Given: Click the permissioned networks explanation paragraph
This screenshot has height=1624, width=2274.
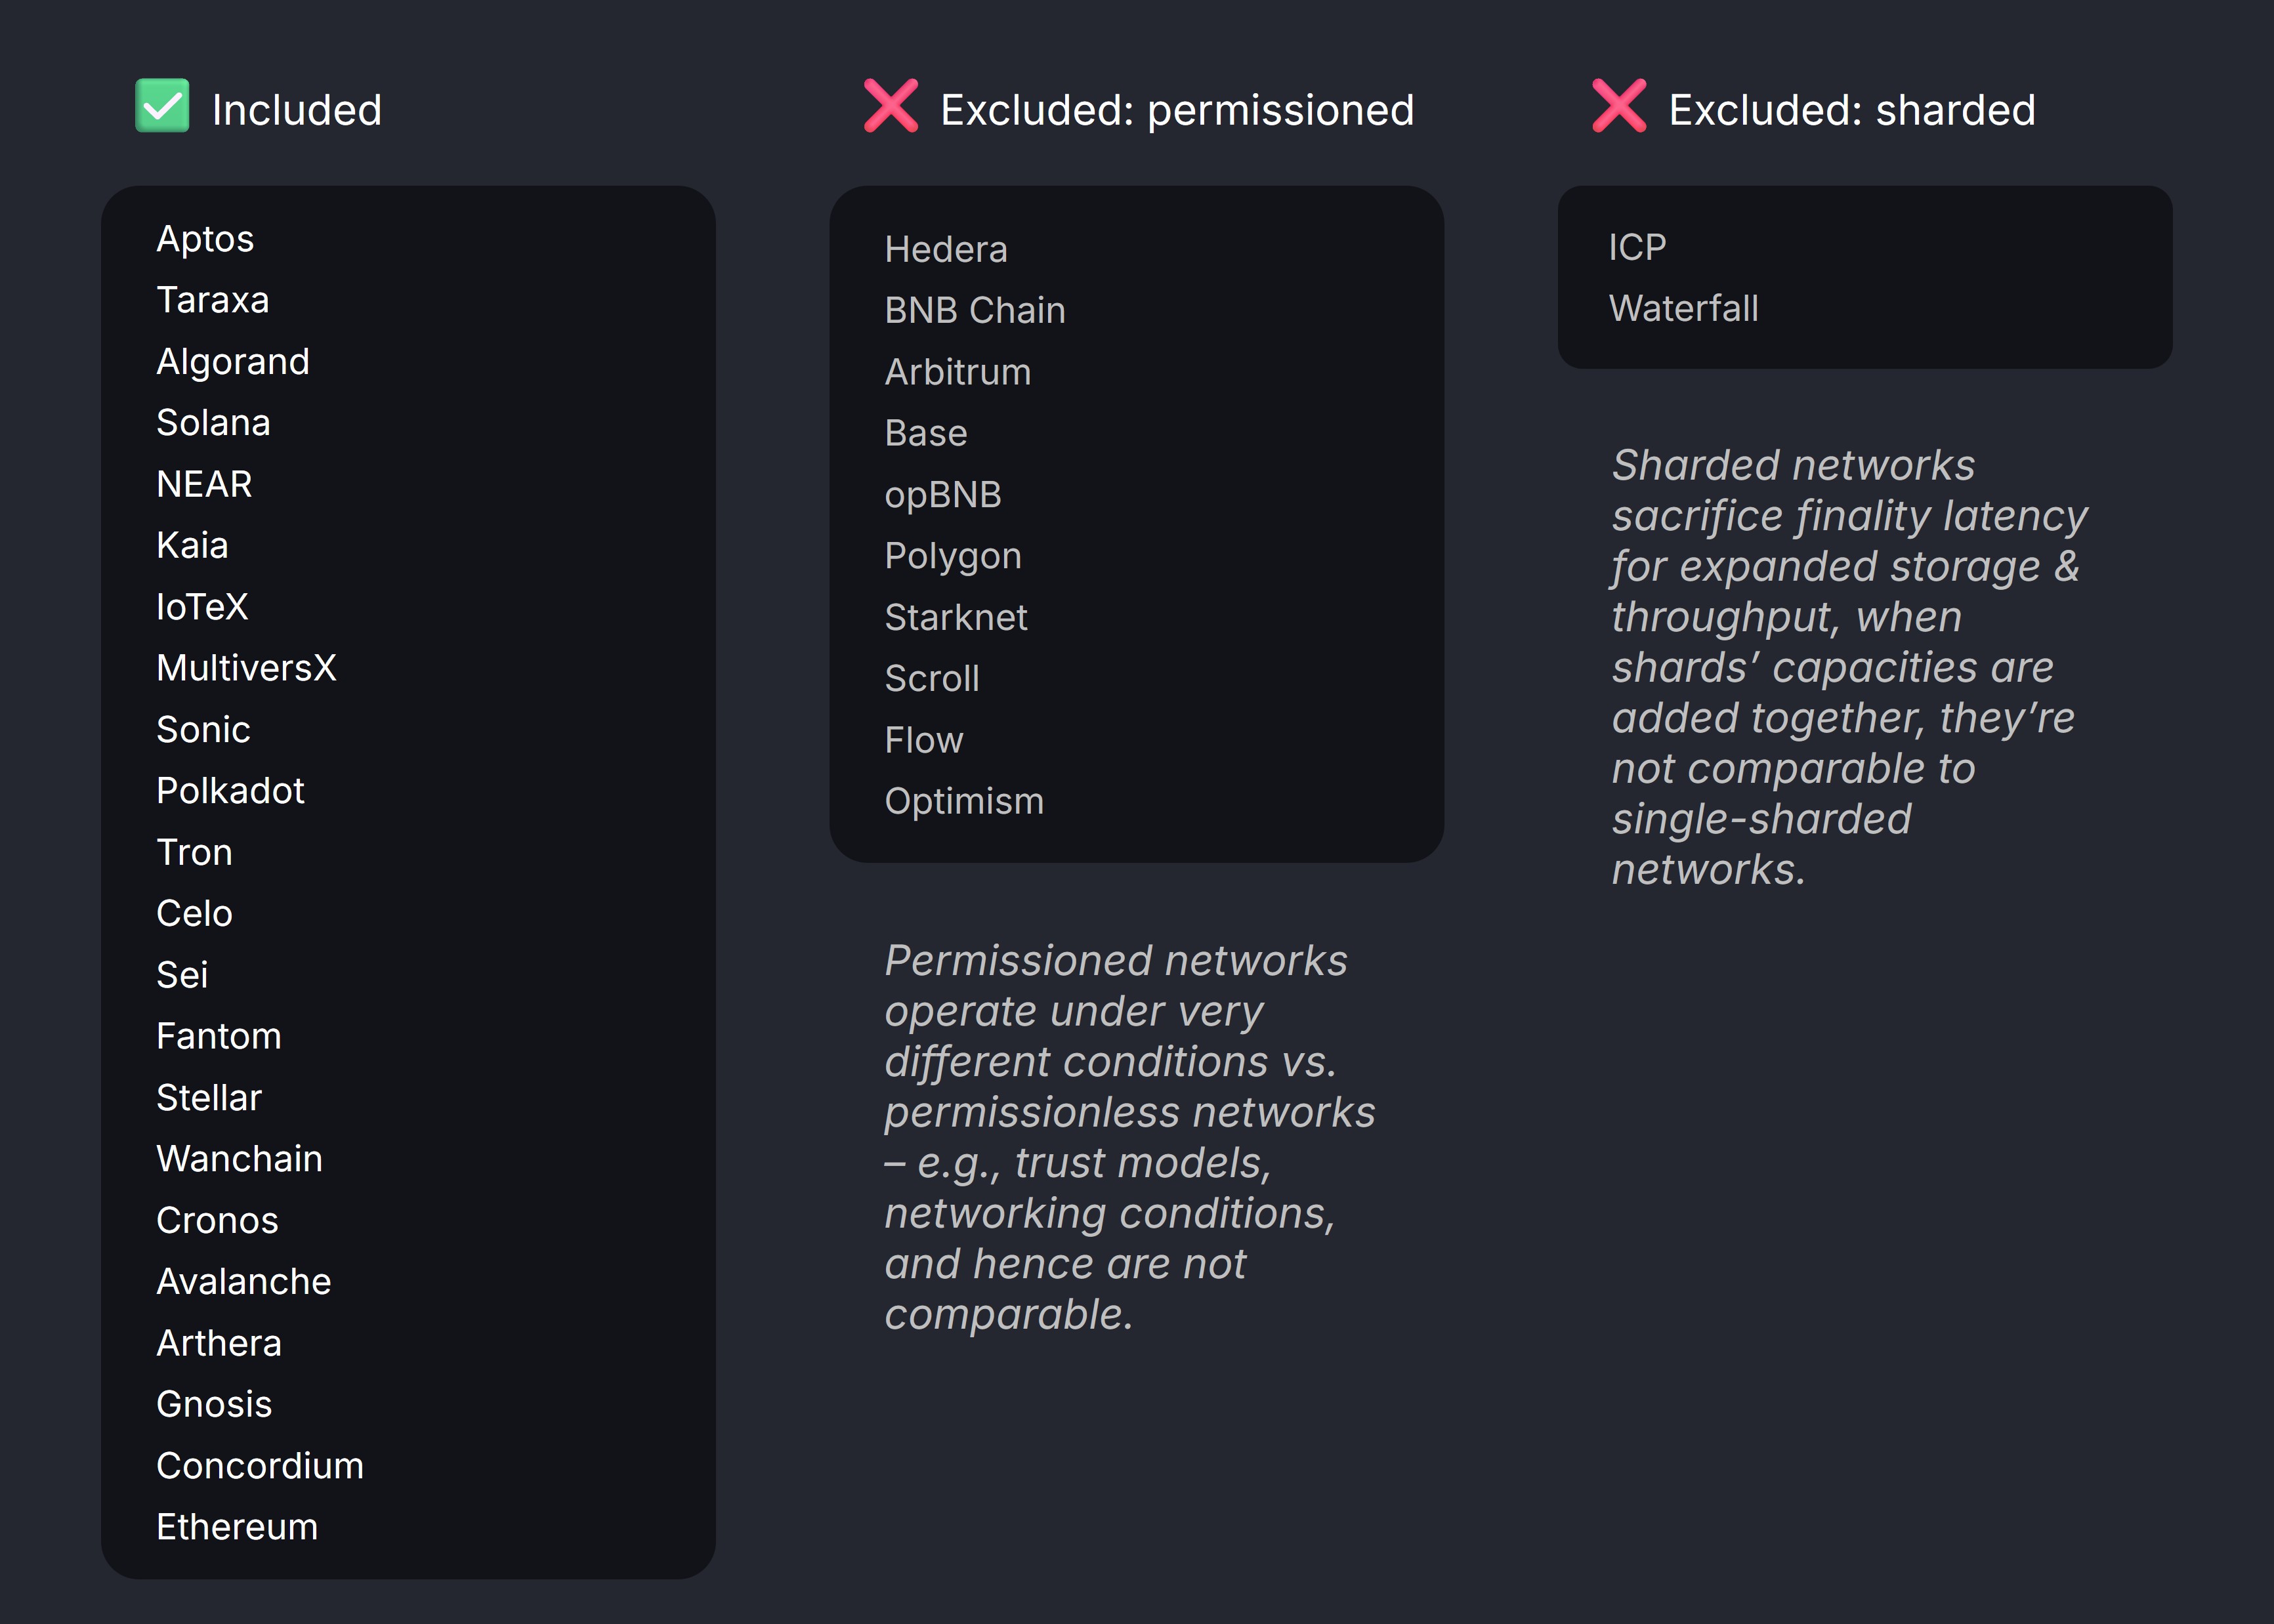Looking at the screenshot, I should point(1128,1137).
